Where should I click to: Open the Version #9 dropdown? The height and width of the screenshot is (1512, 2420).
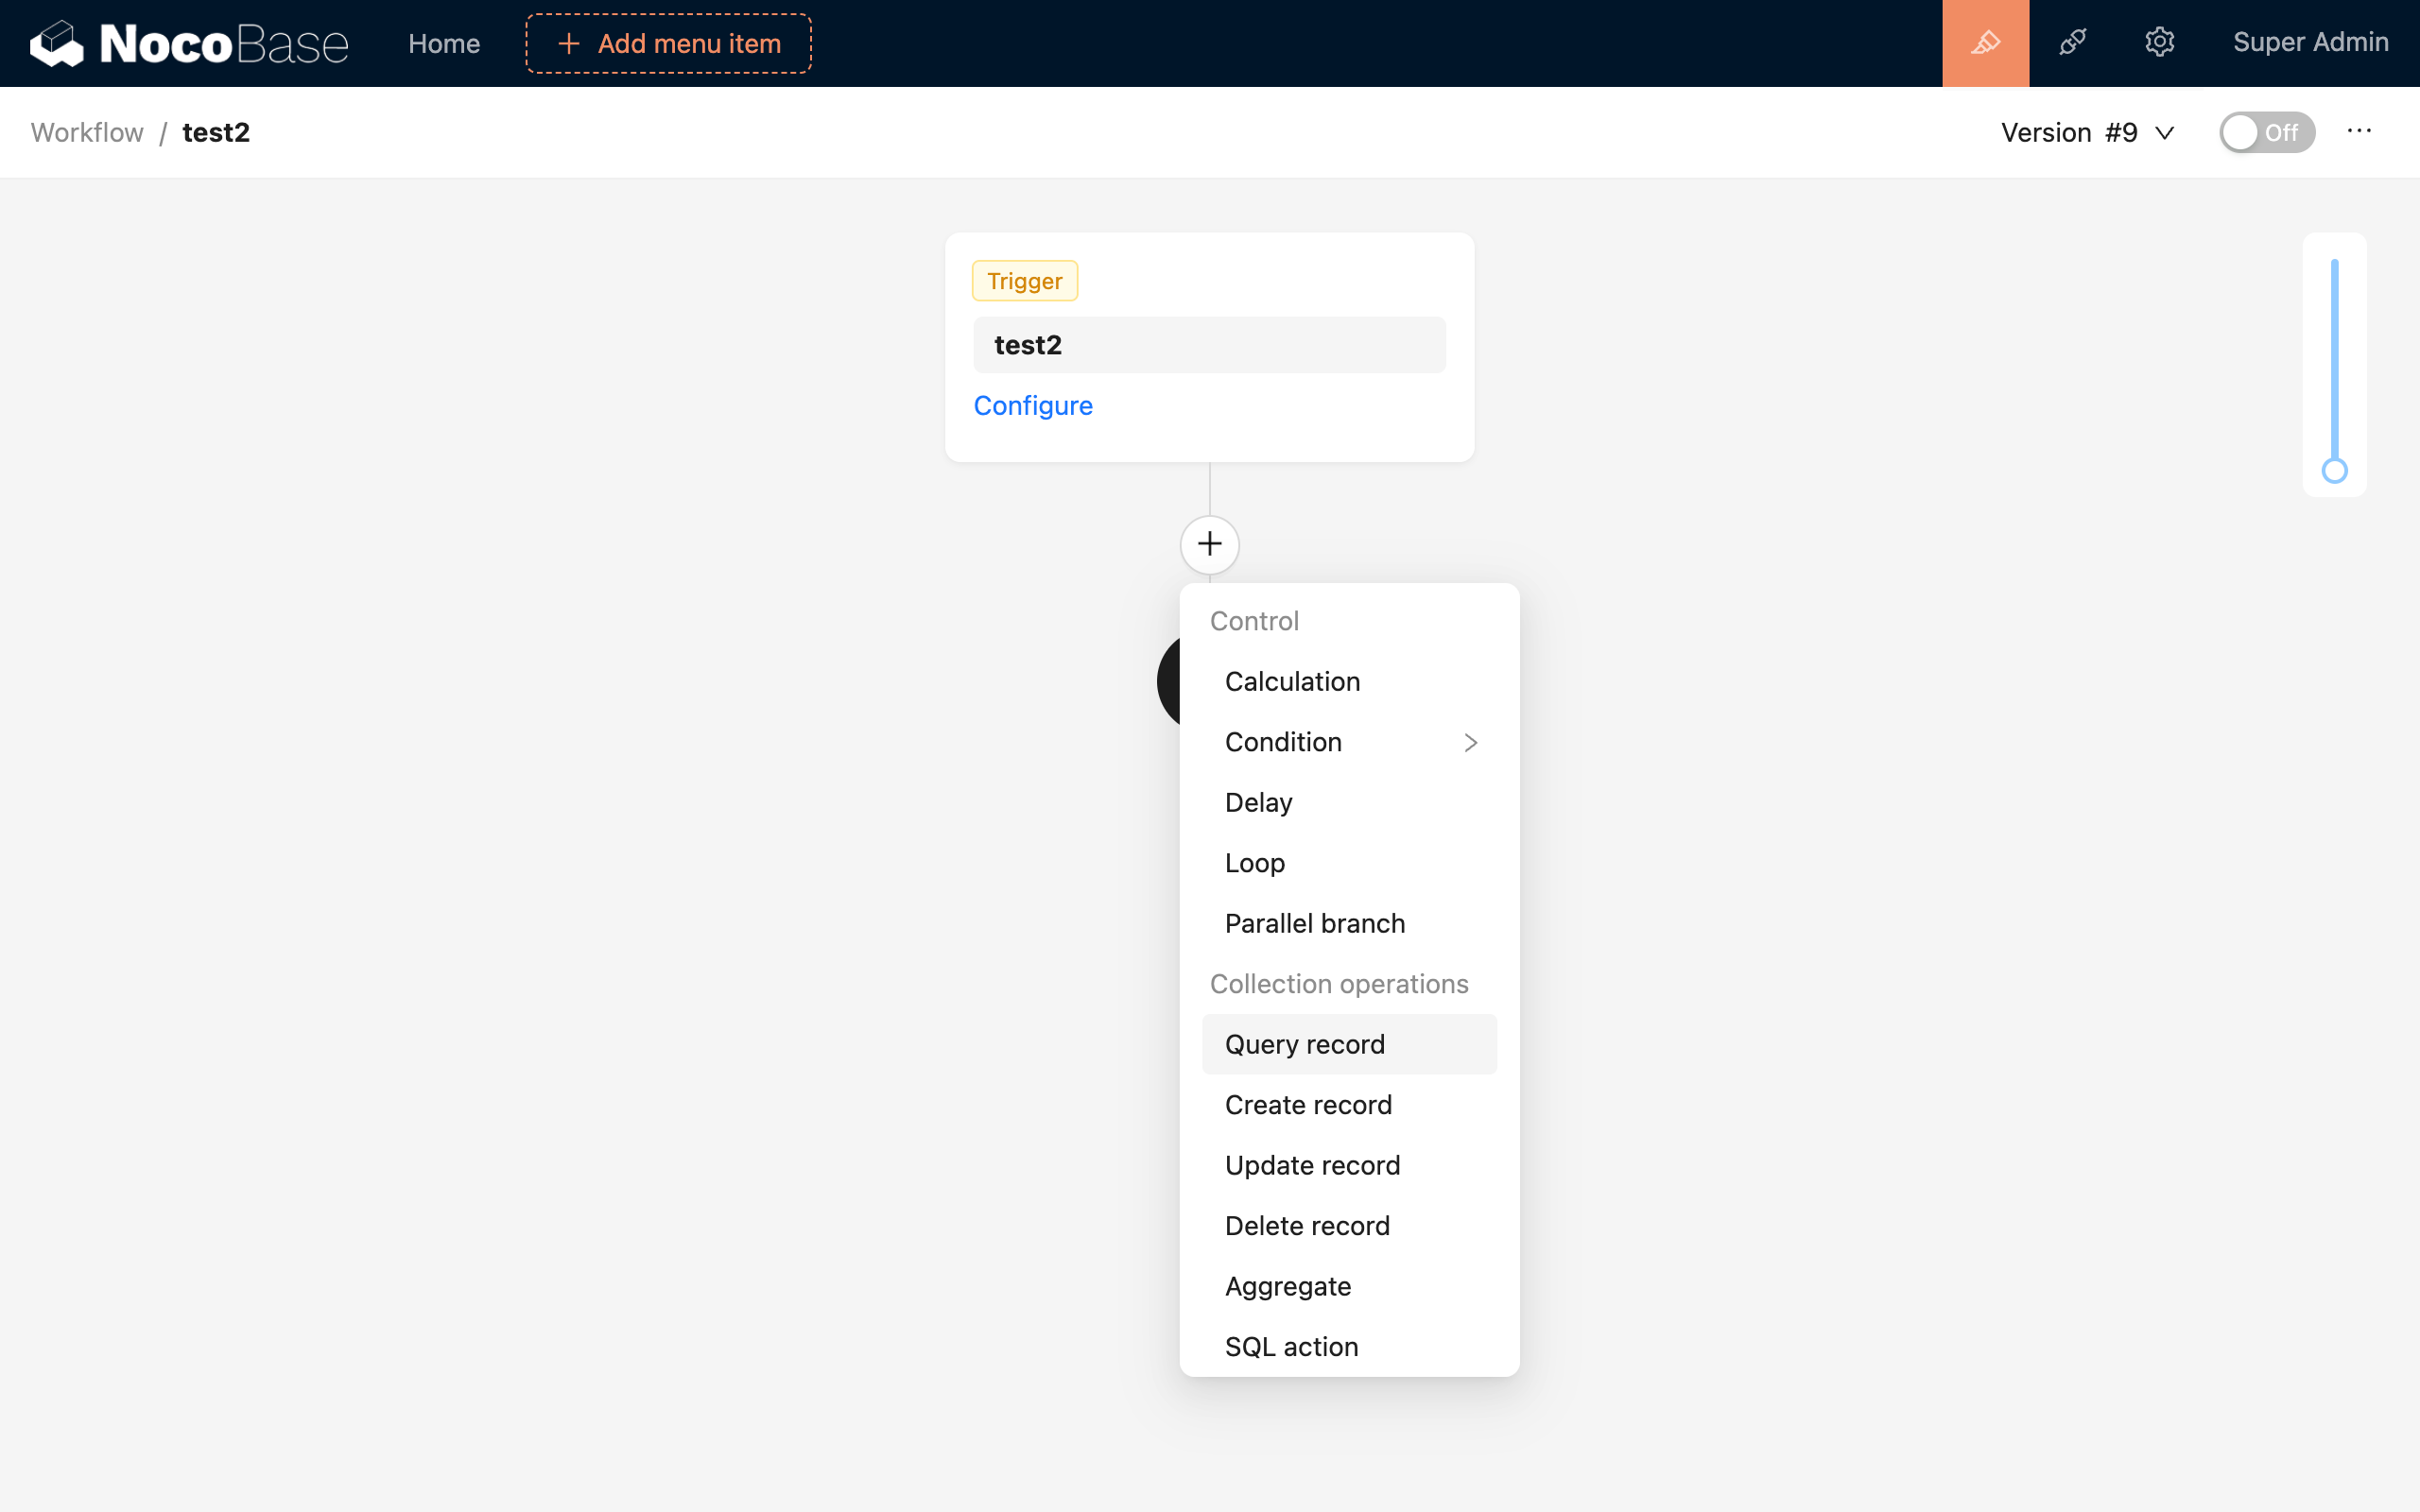2087,131
